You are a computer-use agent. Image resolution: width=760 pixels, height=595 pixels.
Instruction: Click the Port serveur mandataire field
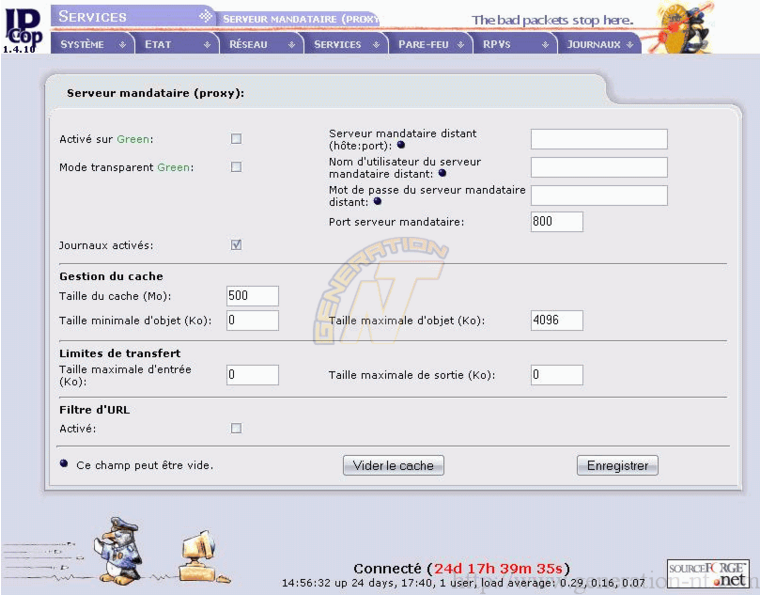click(x=557, y=221)
